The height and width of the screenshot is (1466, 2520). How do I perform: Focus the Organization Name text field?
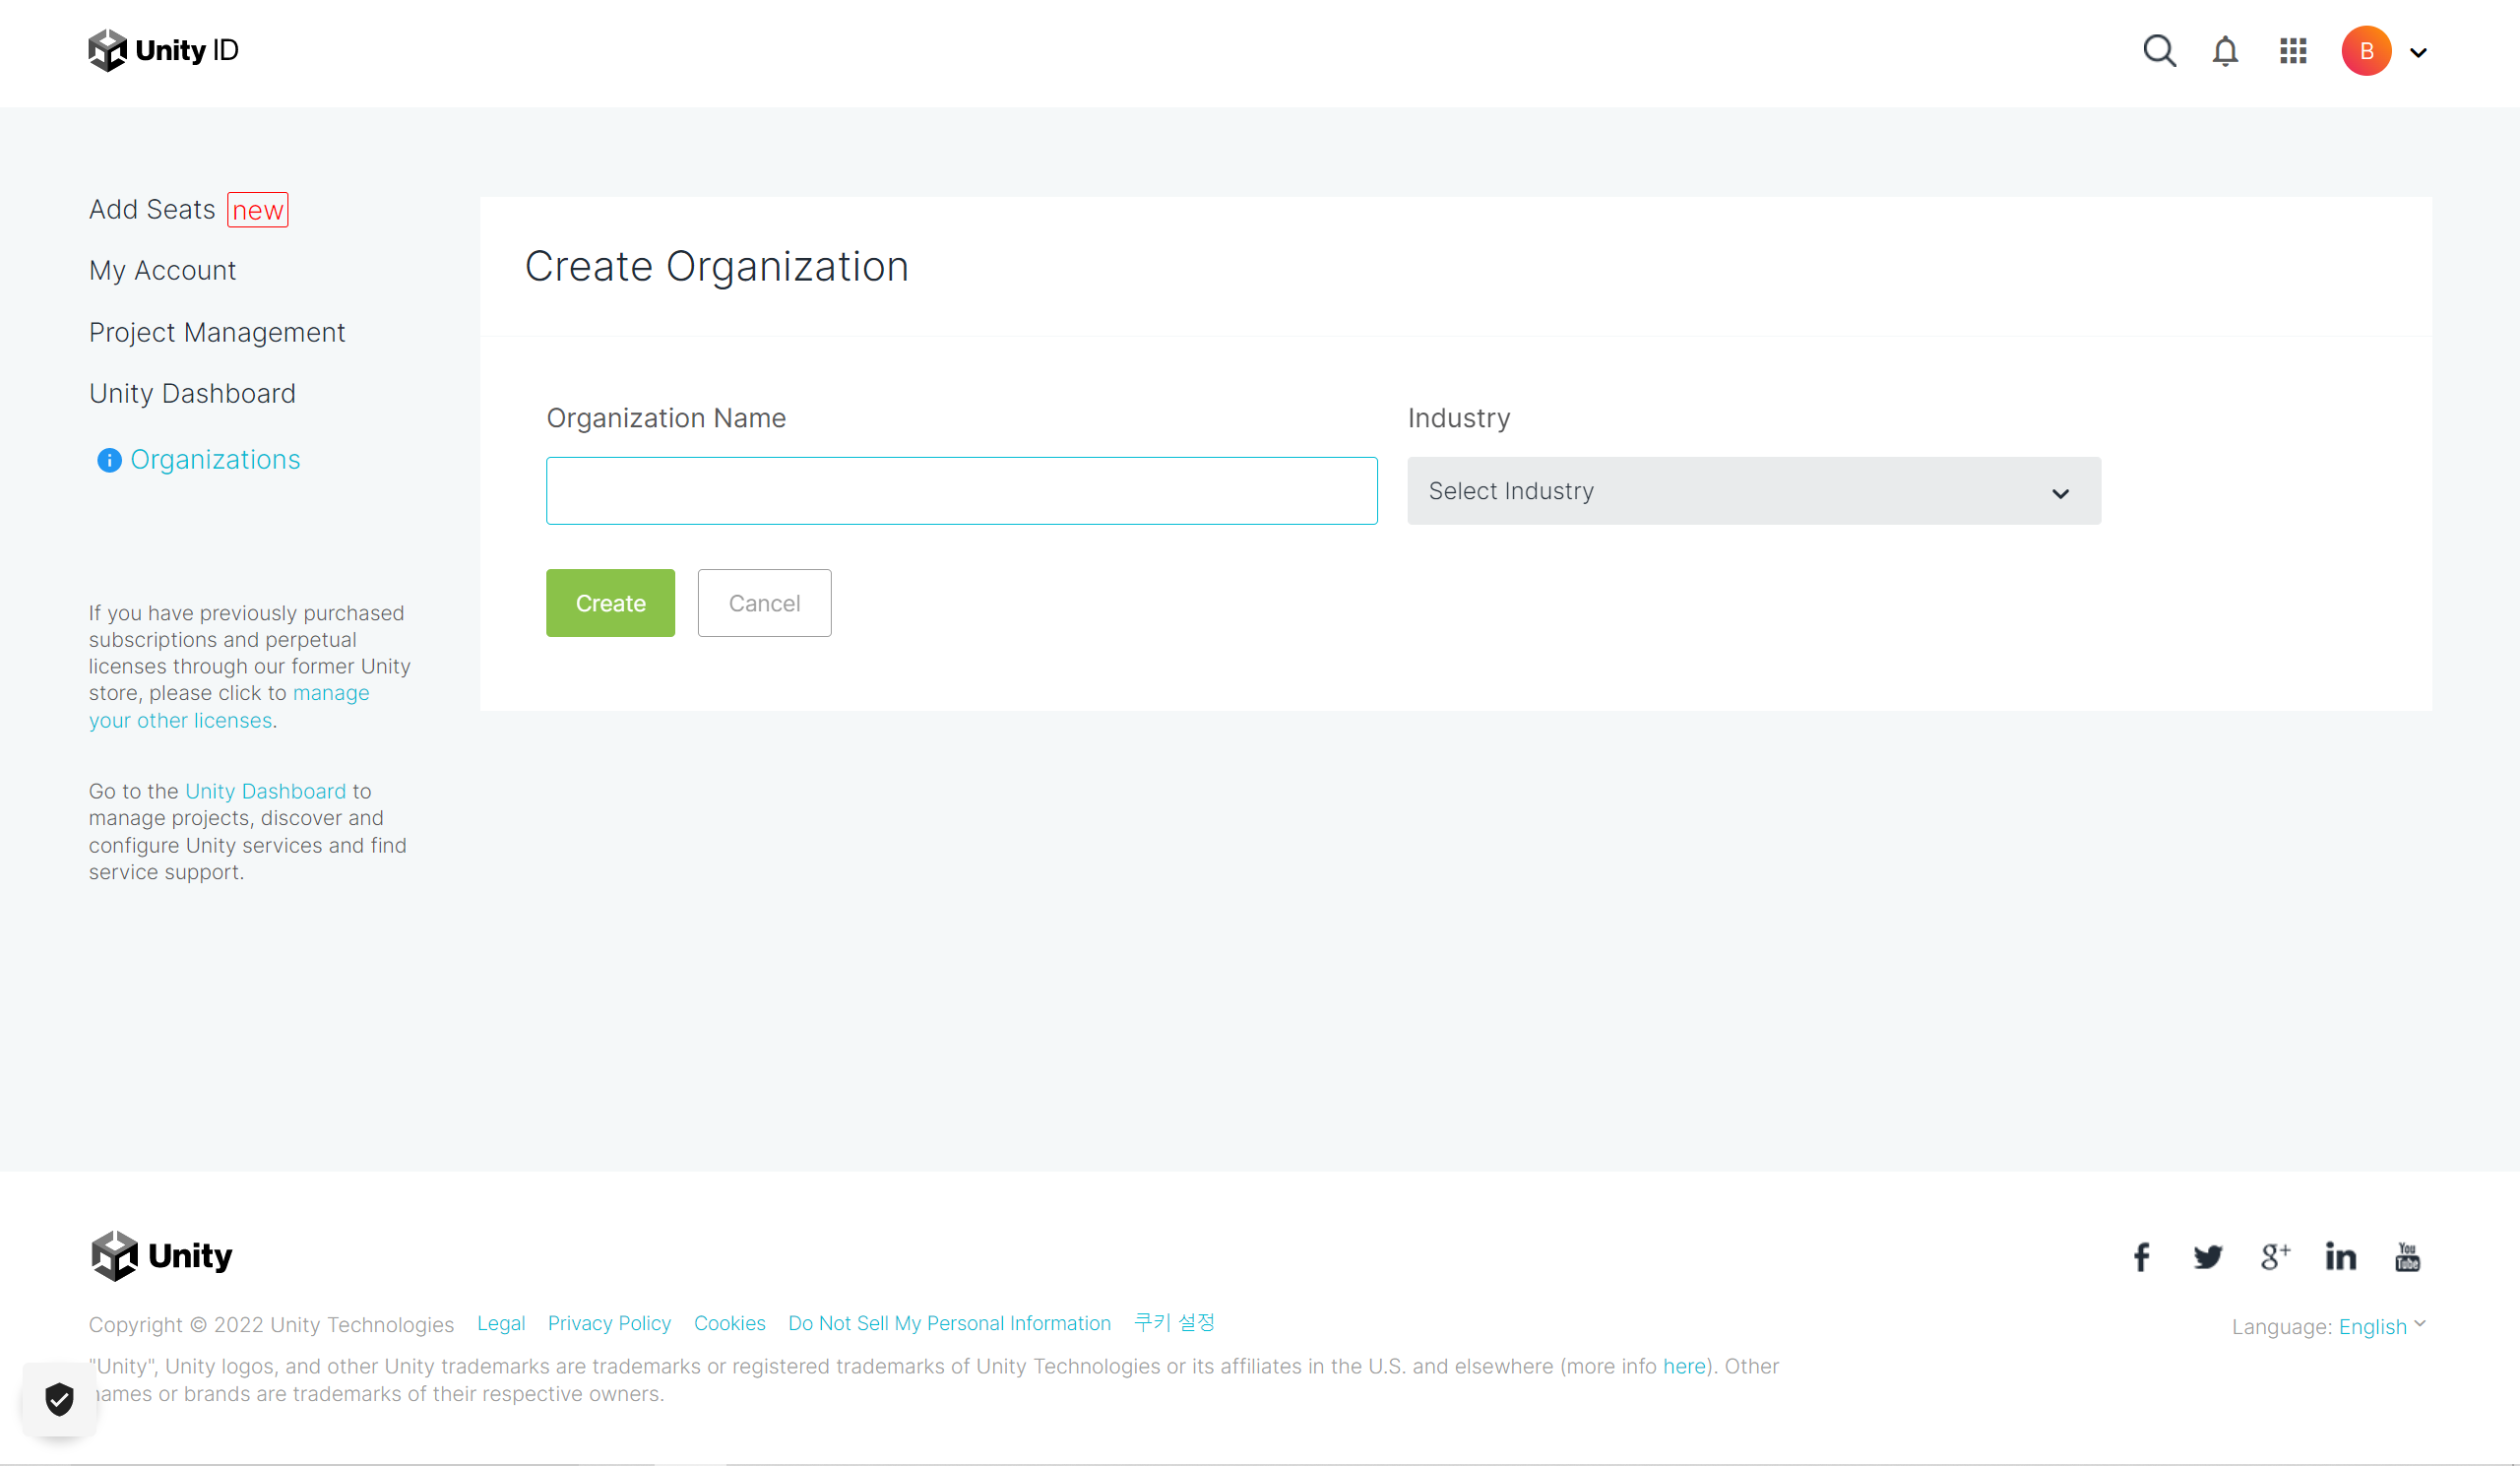coord(961,491)
